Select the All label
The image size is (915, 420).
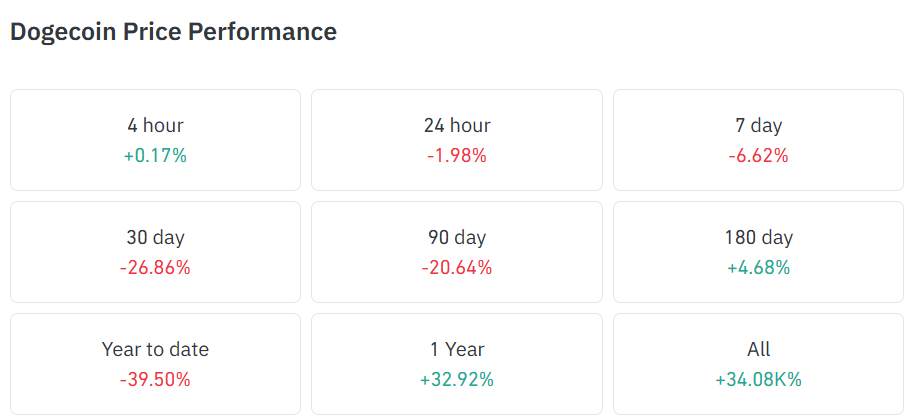click(x=758, y=350)
